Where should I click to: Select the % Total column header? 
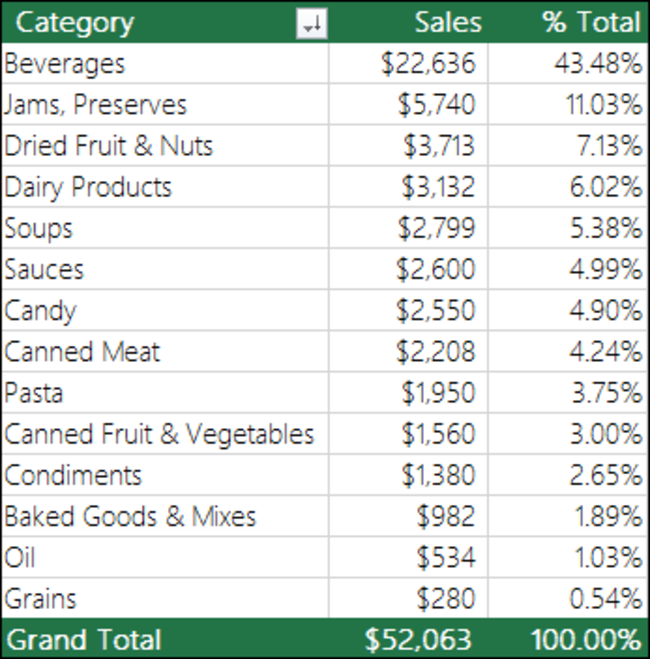tap(591, 23)
